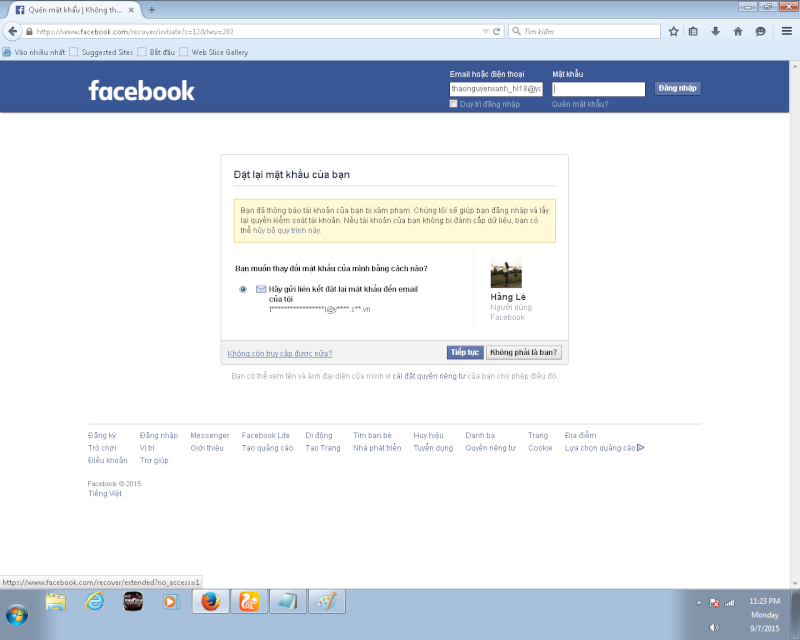Screen dimensions: 800x640
Task: Open footer 'Cookie' link
Action: tap(540, 448)
